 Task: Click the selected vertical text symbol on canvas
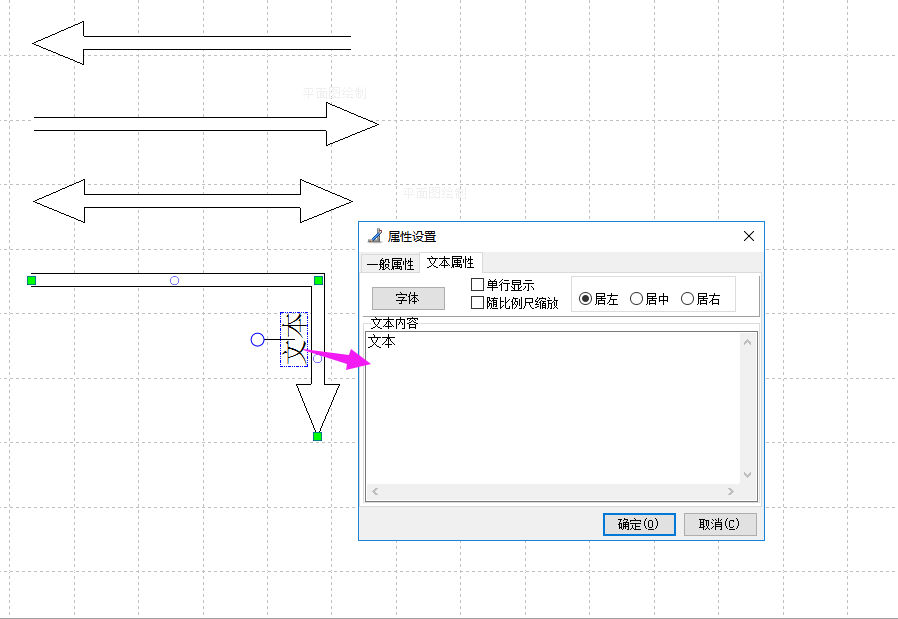[294, 339]
